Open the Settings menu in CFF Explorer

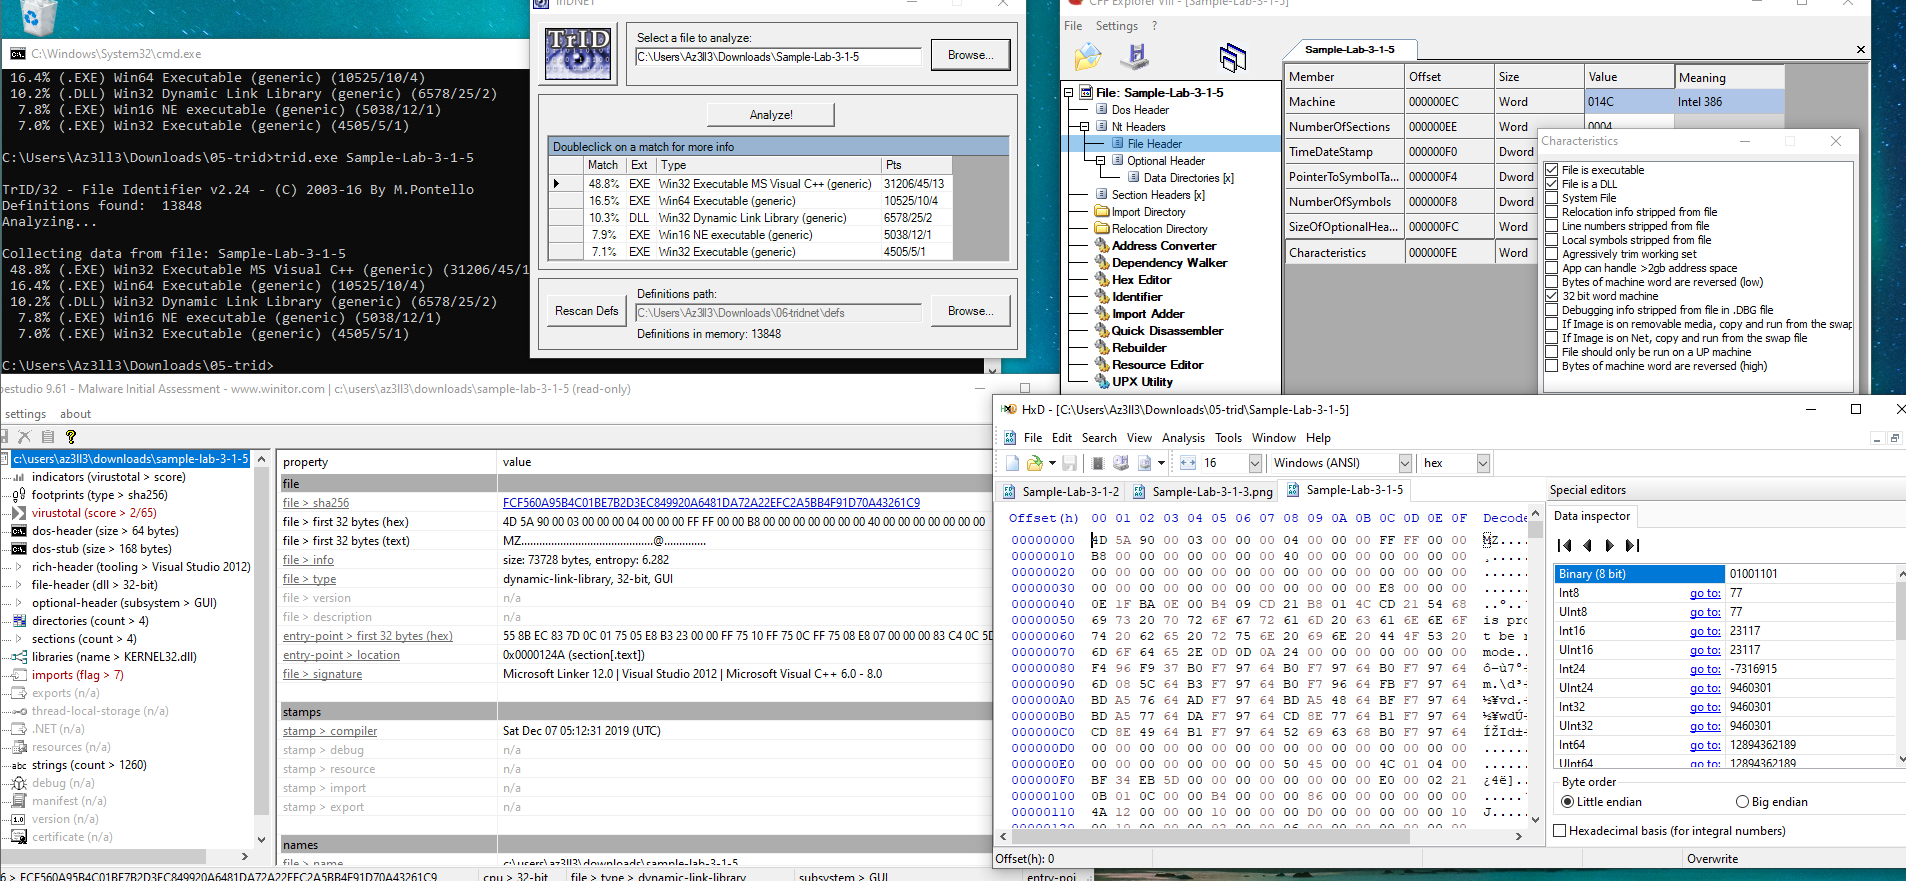1116,26
